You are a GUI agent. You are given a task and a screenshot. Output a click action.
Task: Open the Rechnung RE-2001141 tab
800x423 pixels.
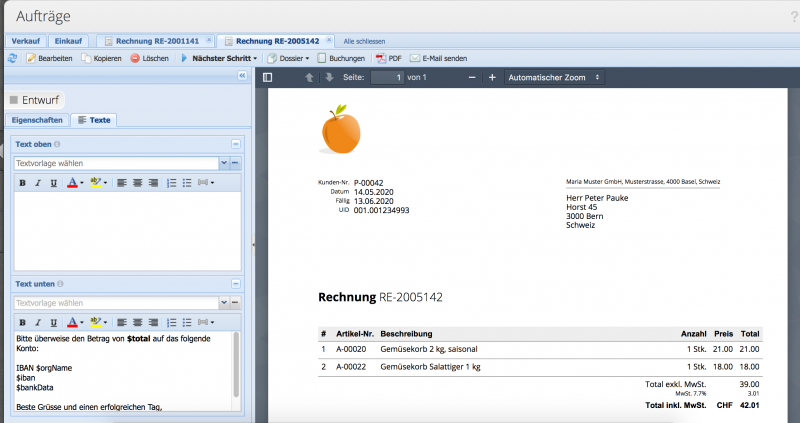coord(156,41)
